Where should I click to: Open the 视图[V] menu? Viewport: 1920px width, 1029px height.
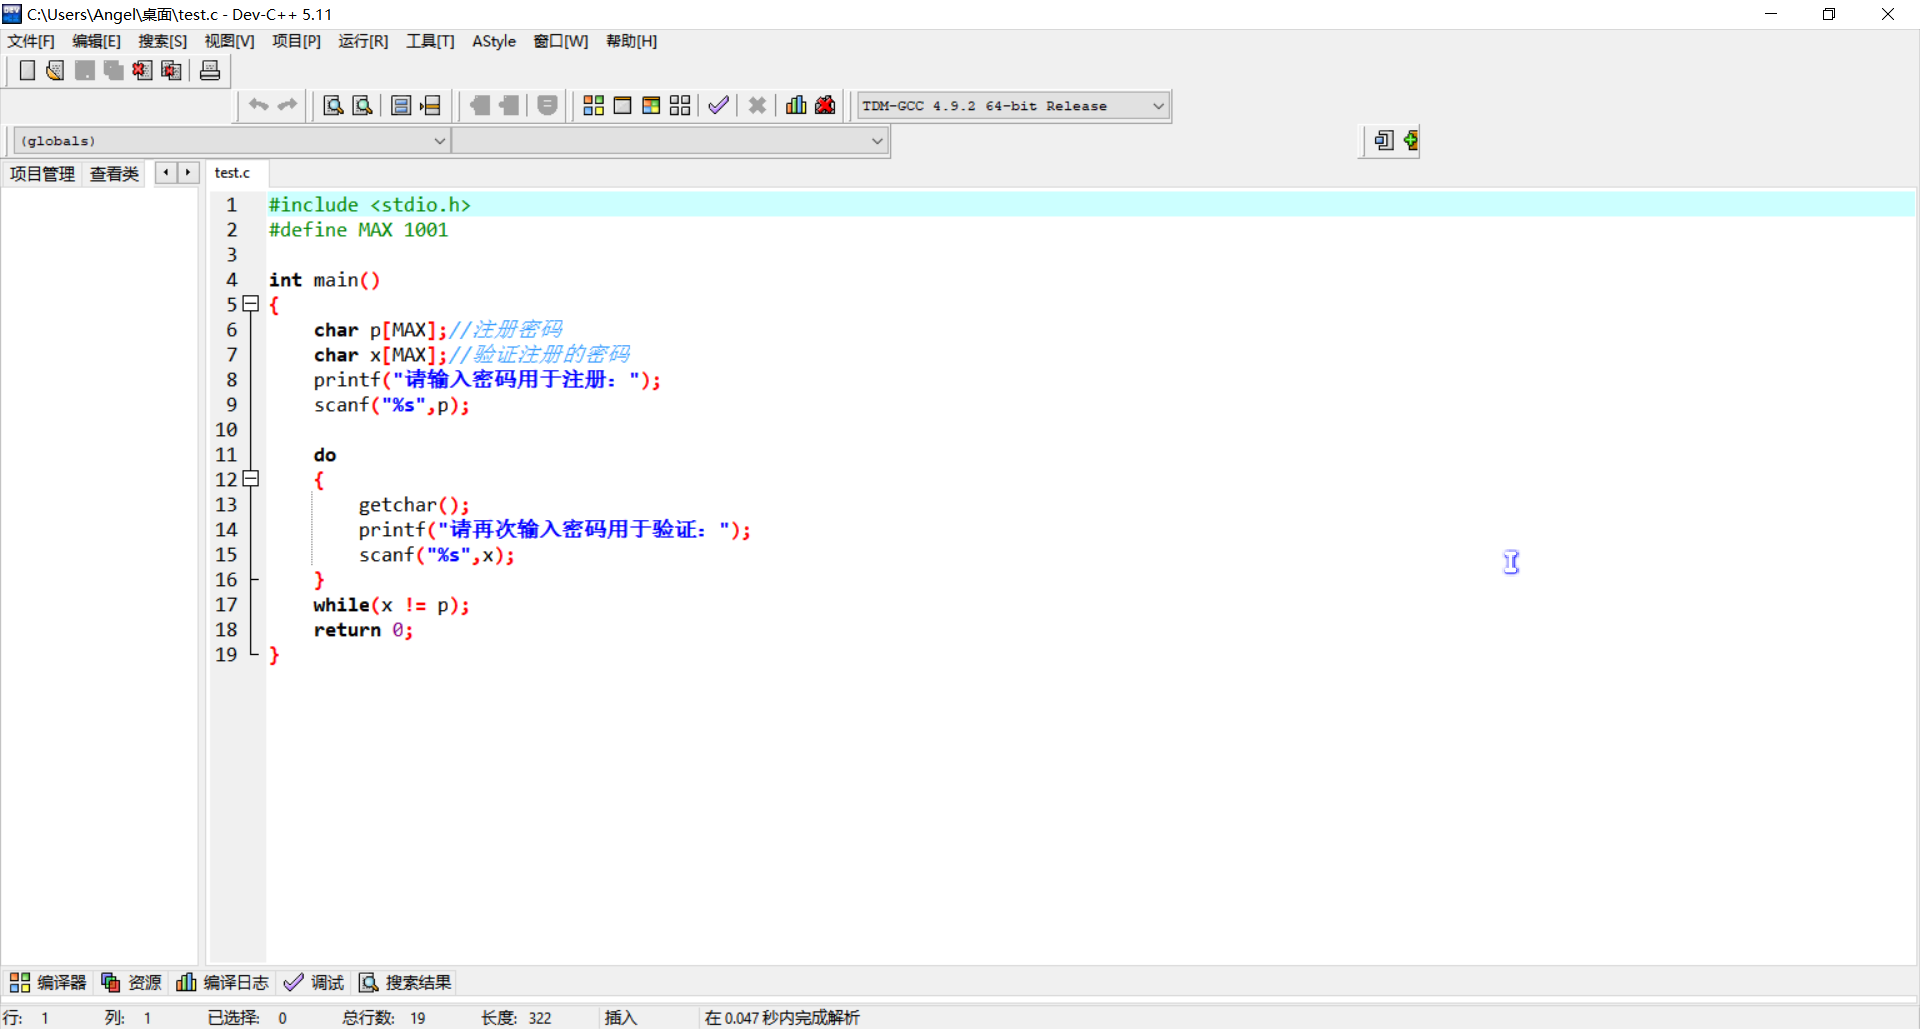(x=230, y=41)
